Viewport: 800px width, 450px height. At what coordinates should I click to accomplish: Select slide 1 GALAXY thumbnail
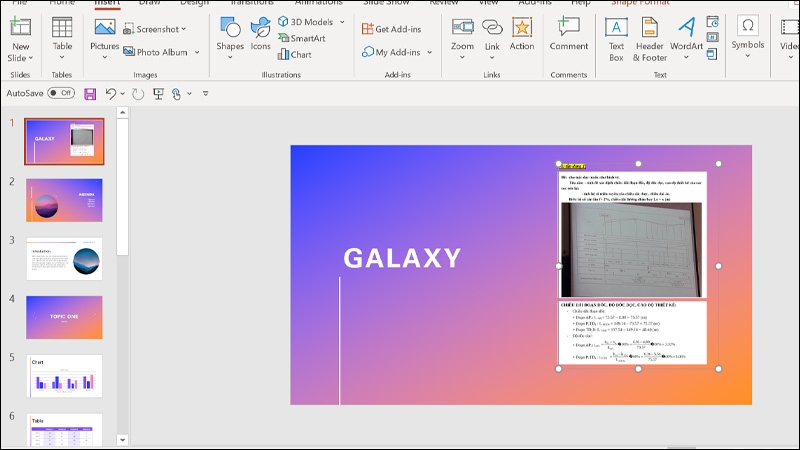pos(64,141)
